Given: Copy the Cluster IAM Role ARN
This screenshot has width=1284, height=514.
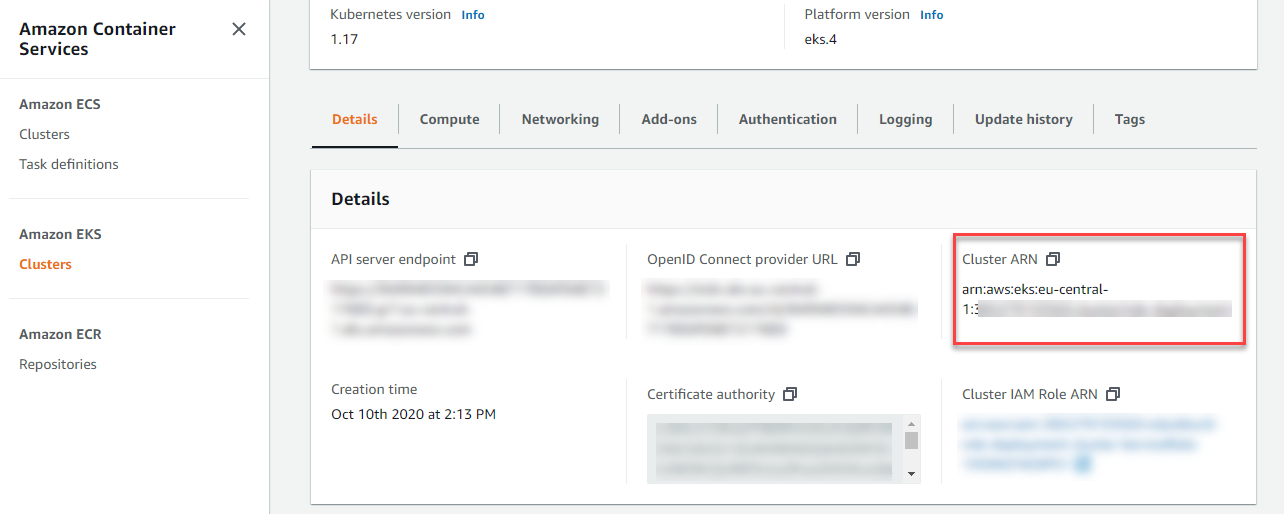Looking at the screenshot, I should coord(1113,394).
